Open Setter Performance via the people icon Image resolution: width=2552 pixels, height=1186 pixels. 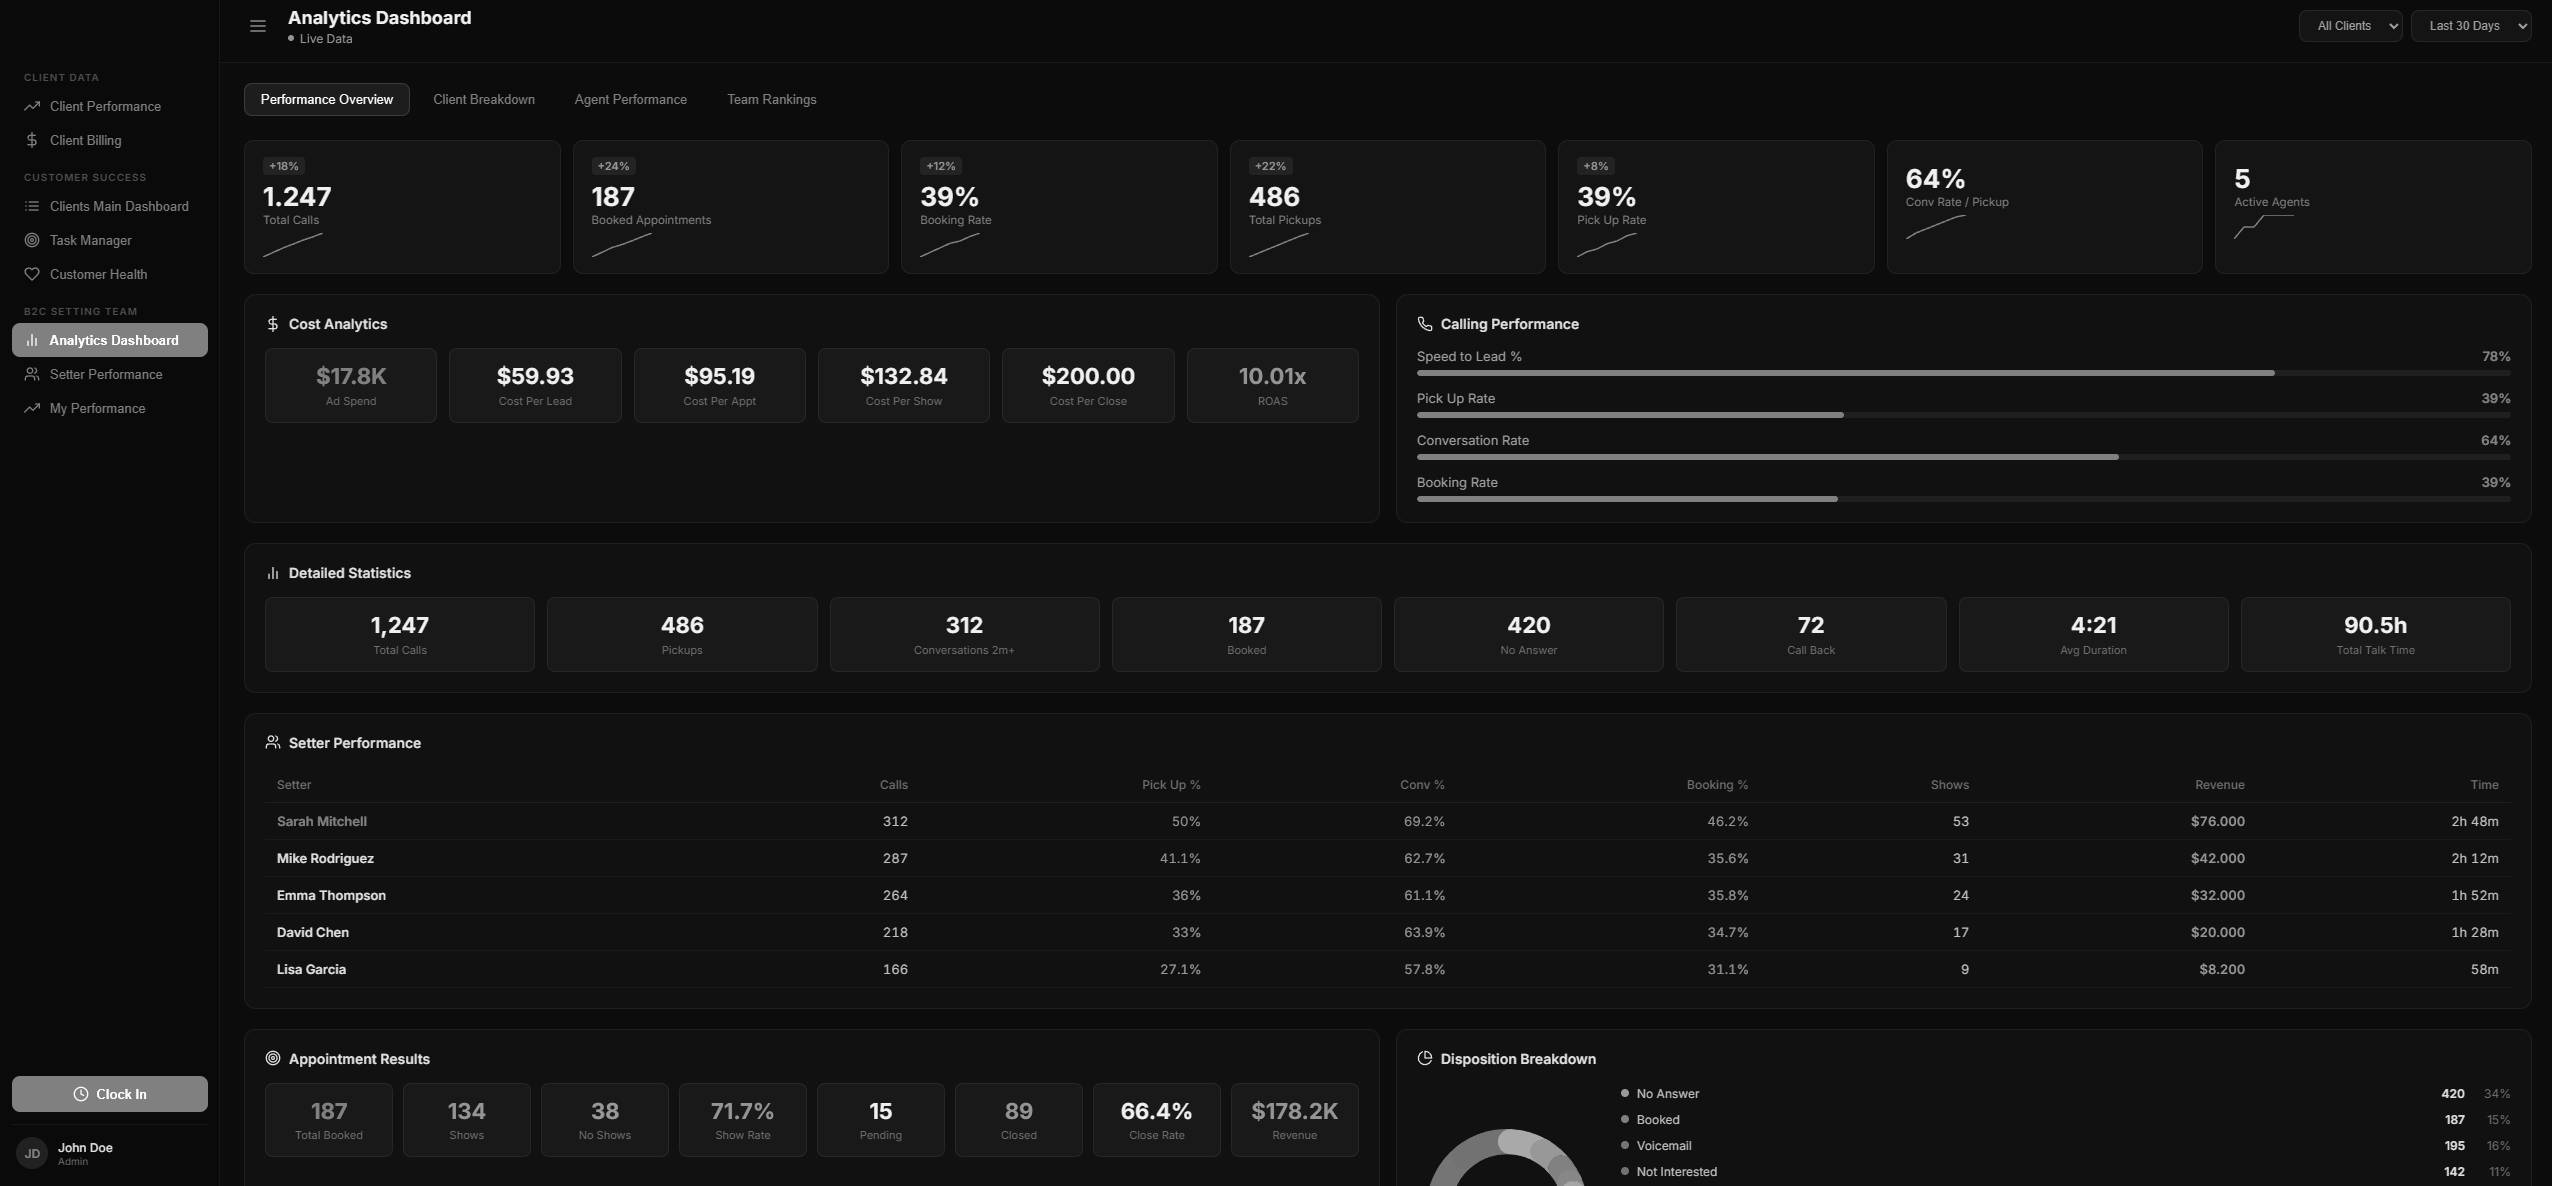point(33,374)
